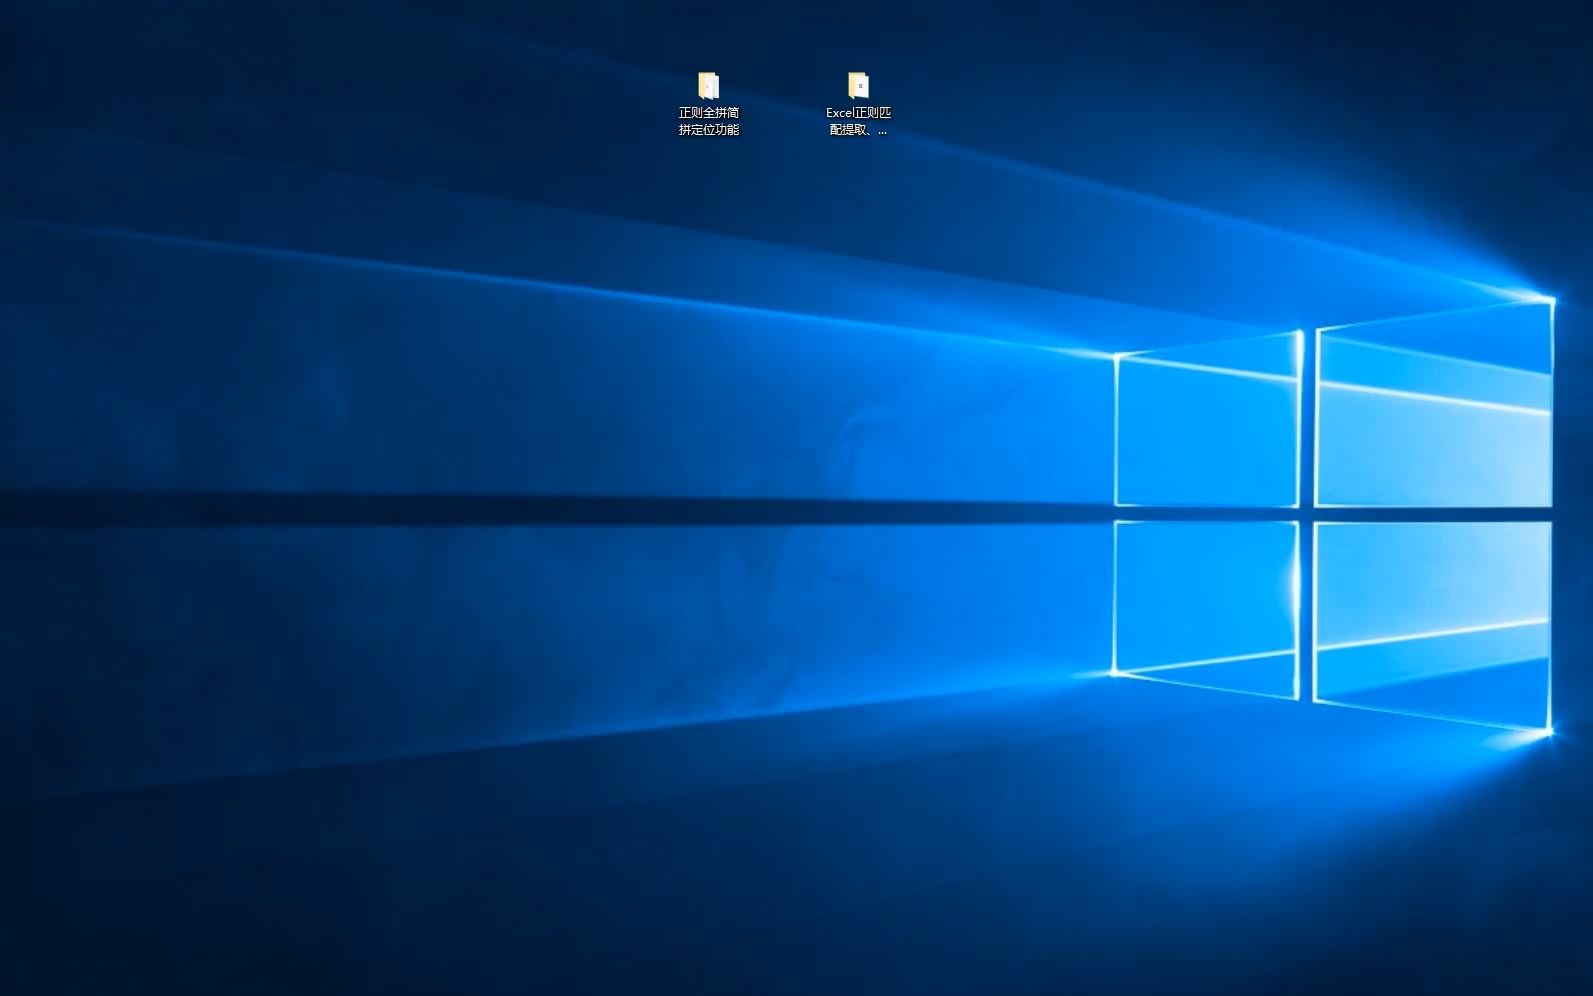Select the Excel正则匹配提取 folder icon
The height and width of the screenshot is (996, 1593).
pyautogui.click(x=858, y=85)
